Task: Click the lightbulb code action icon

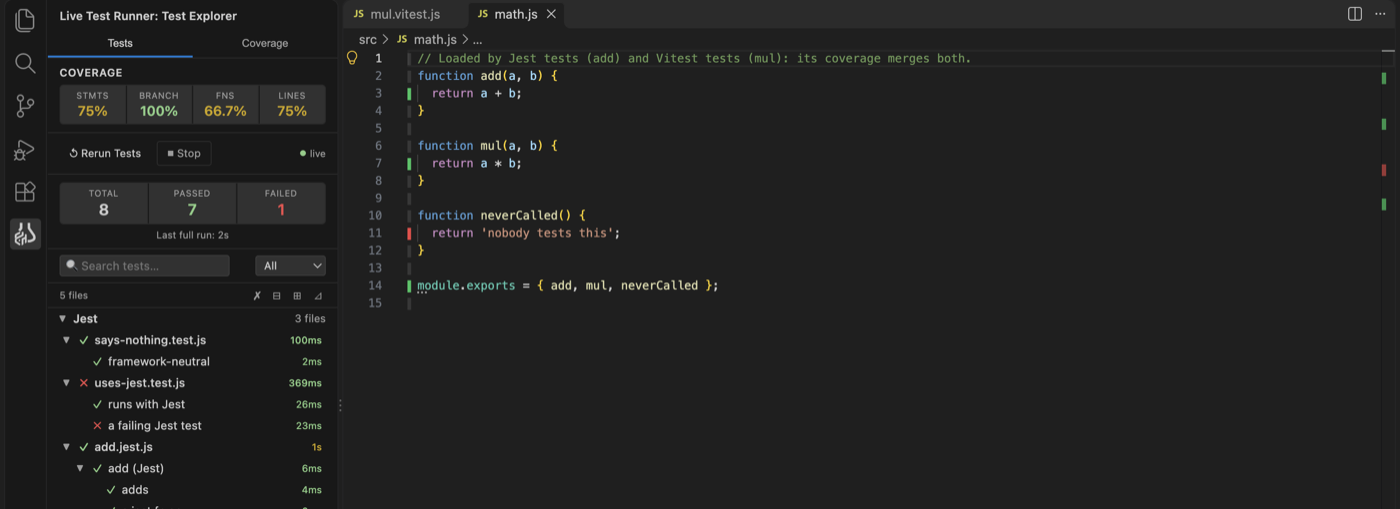Action: coord(352,58)
